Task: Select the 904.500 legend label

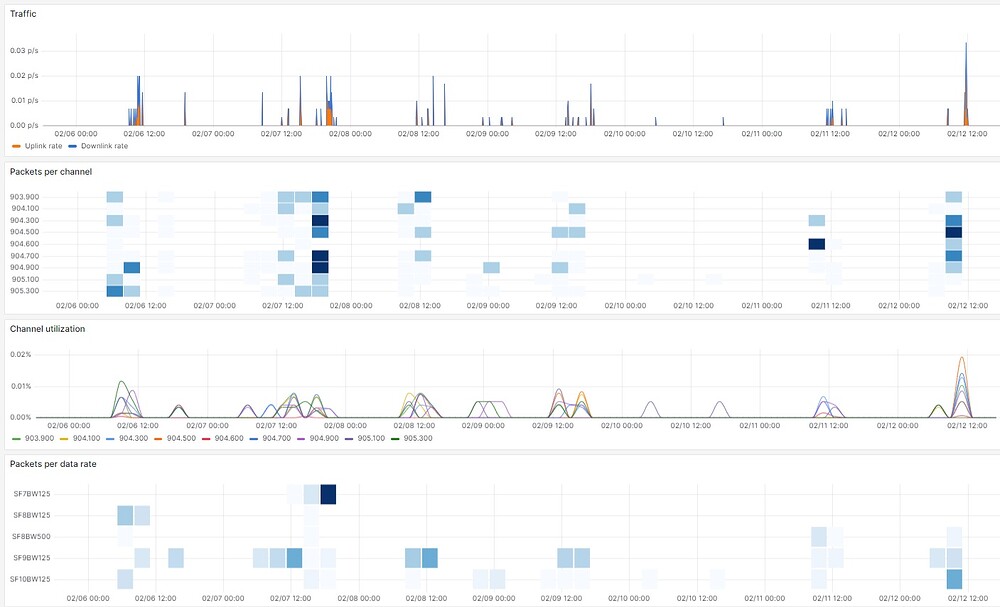Action: [x=181, y=438]
